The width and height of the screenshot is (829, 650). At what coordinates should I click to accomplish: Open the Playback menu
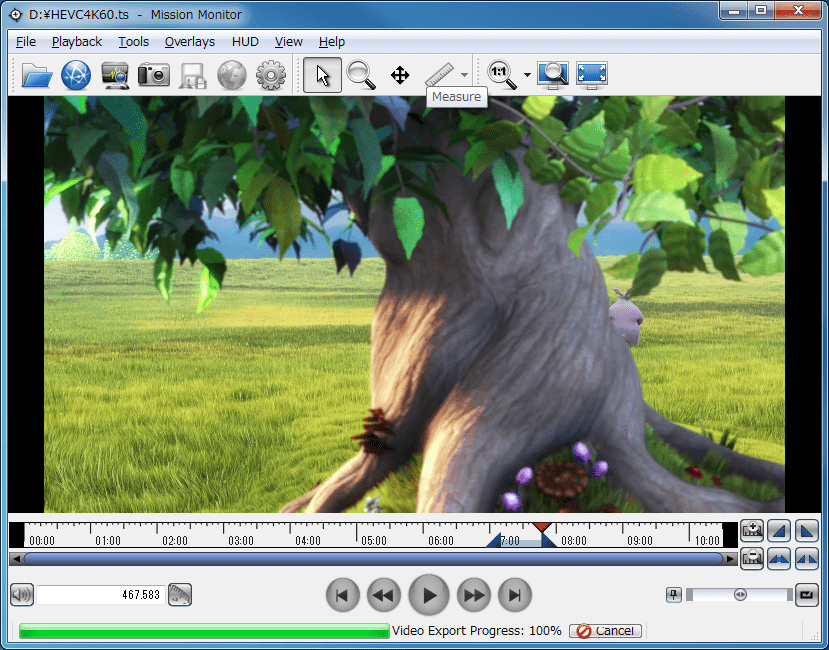pyautogui.click(x=77, y=42)
